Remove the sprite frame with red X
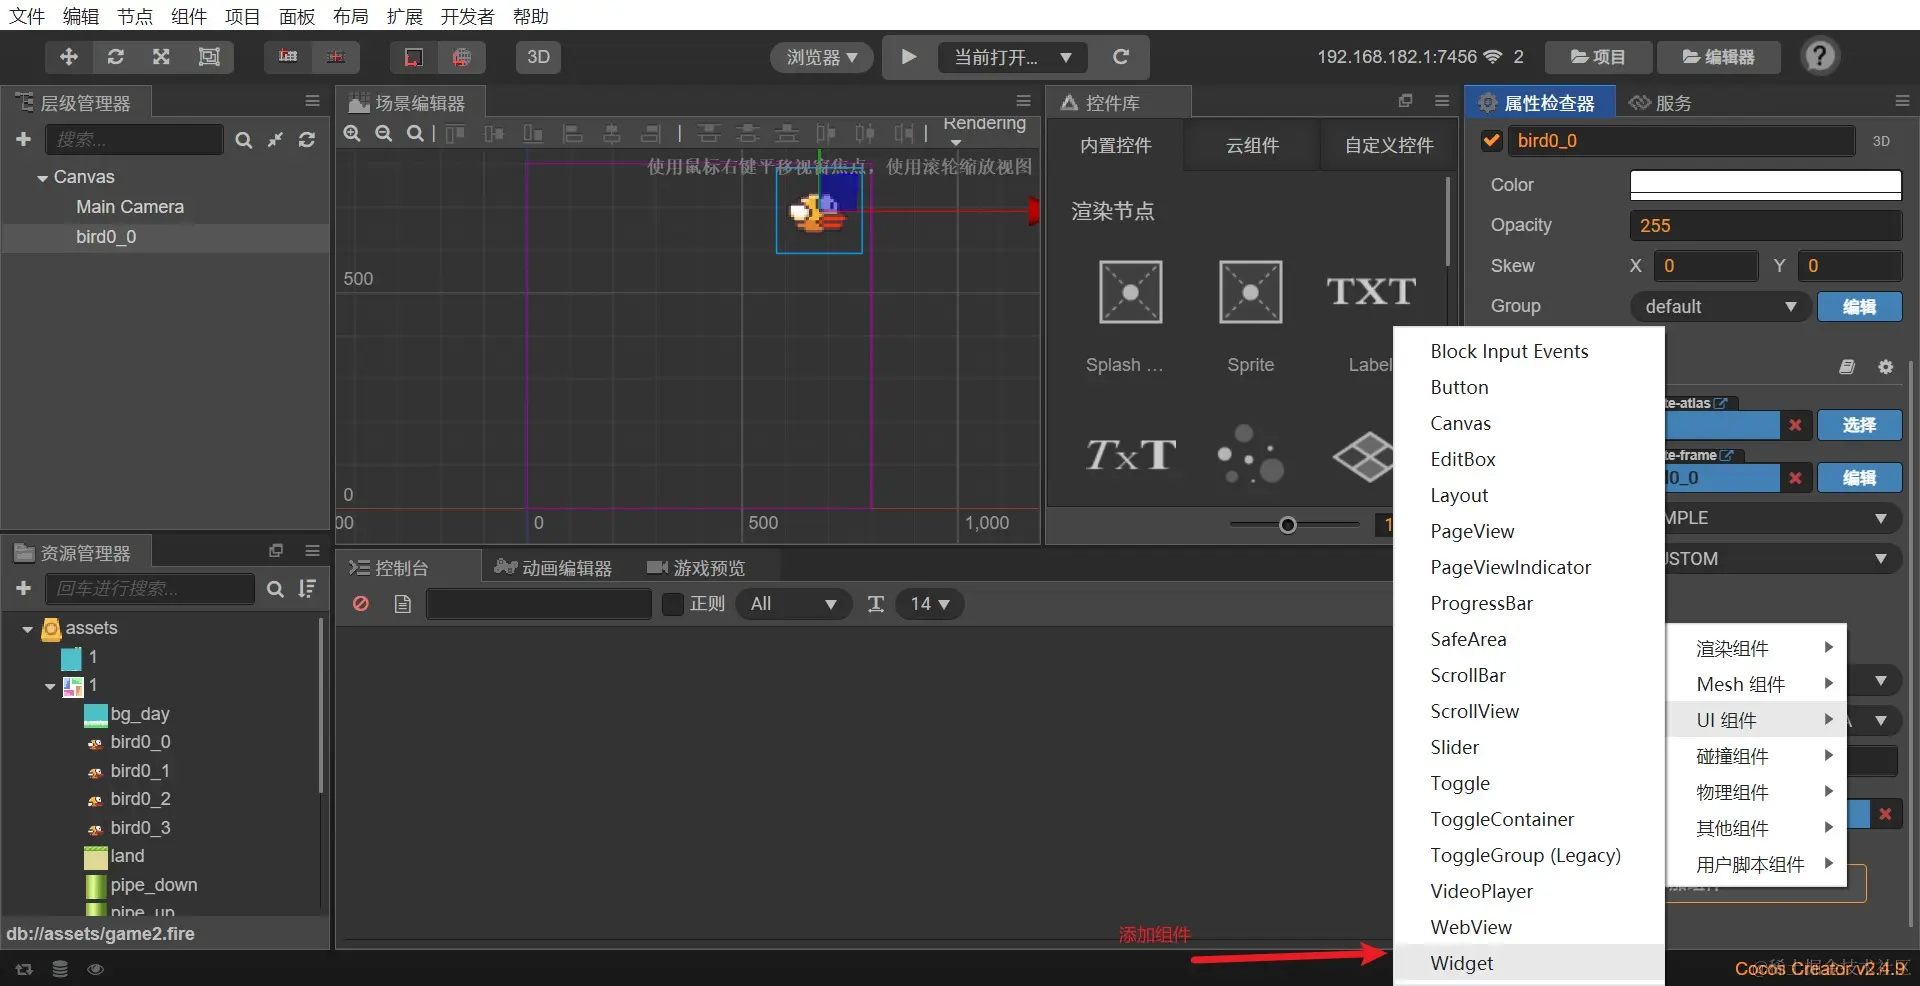The image size is (1920, 986). coord(1795,478)
